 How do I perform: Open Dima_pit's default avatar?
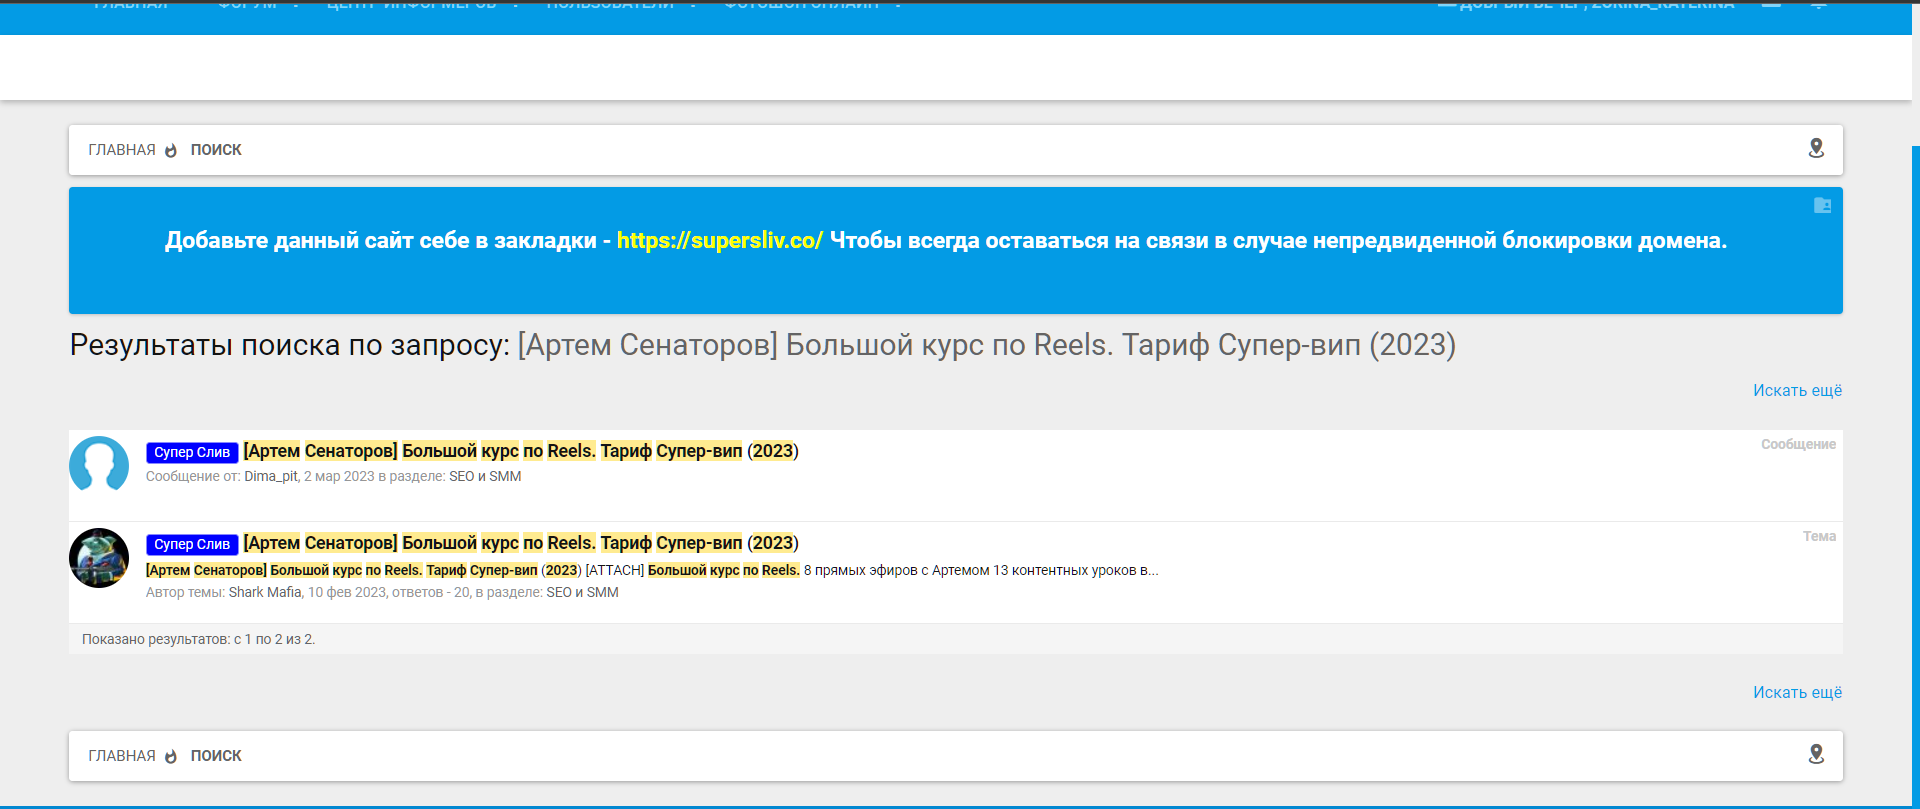pyautogui.click(x=99, y=465)
